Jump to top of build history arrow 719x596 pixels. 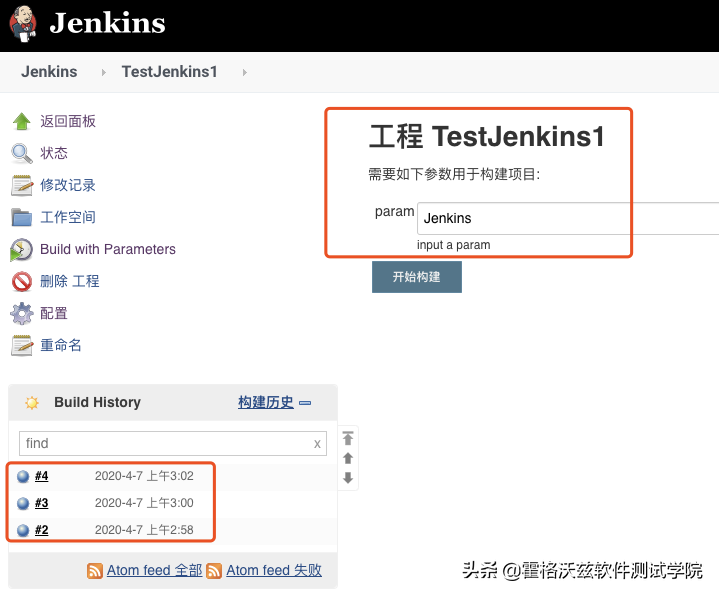tap(348, 438)
